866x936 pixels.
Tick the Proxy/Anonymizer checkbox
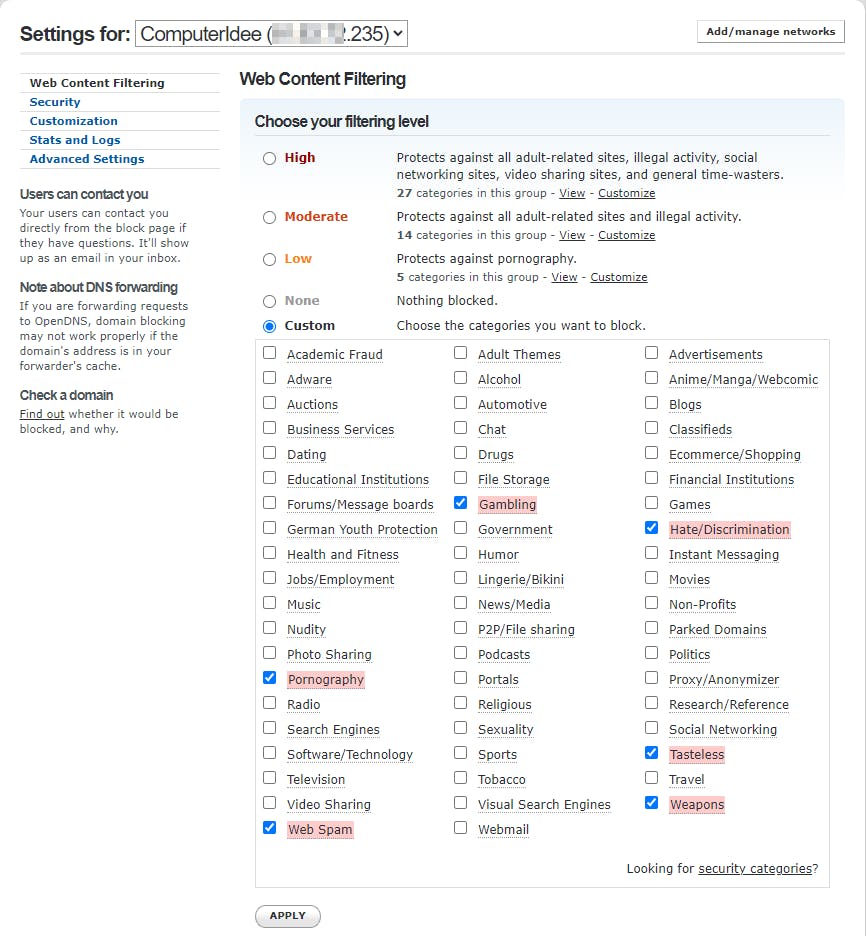point(652,678)
